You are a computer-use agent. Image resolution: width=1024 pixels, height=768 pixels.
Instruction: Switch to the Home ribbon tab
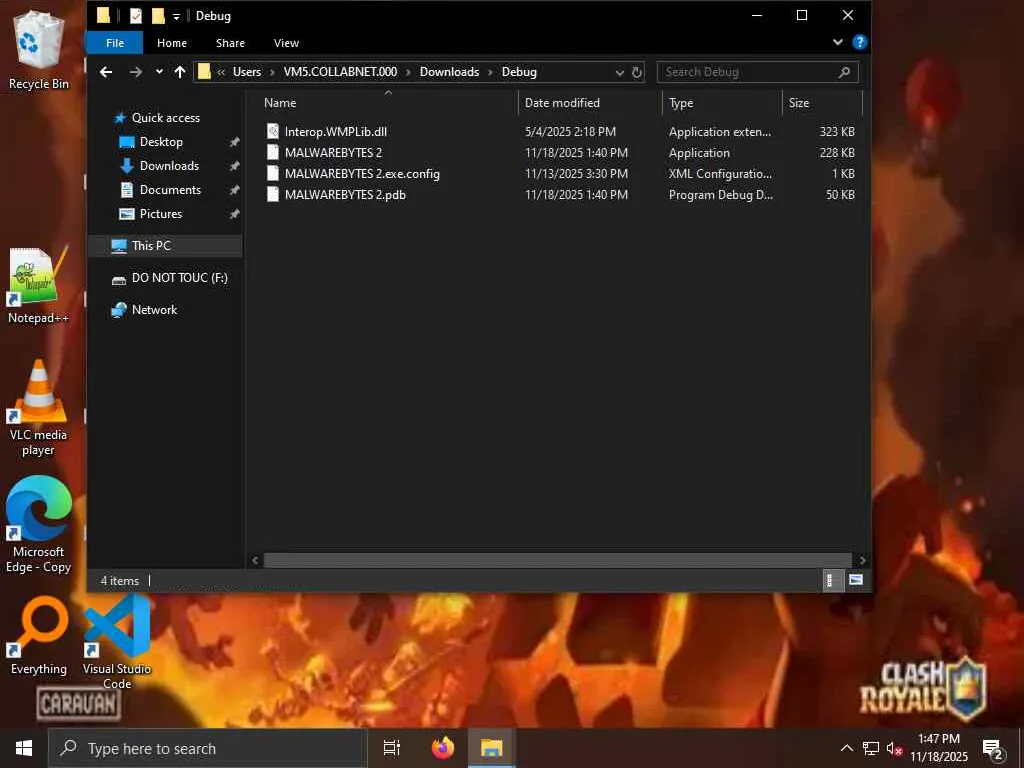tap(172, 43)
